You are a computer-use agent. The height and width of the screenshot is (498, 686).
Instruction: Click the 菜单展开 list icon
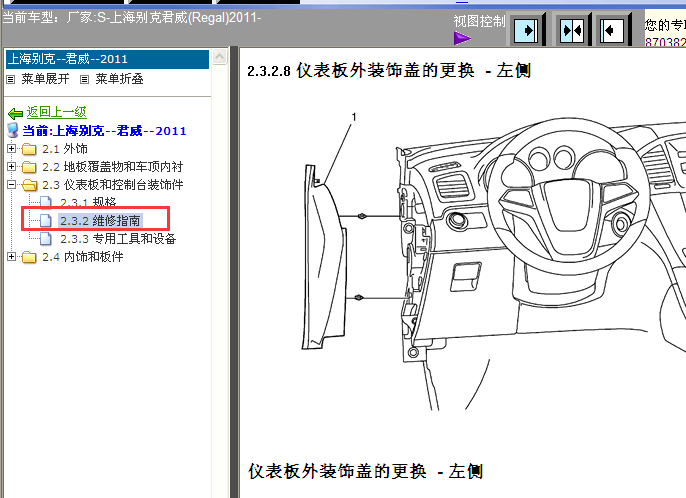click(10, 79)
